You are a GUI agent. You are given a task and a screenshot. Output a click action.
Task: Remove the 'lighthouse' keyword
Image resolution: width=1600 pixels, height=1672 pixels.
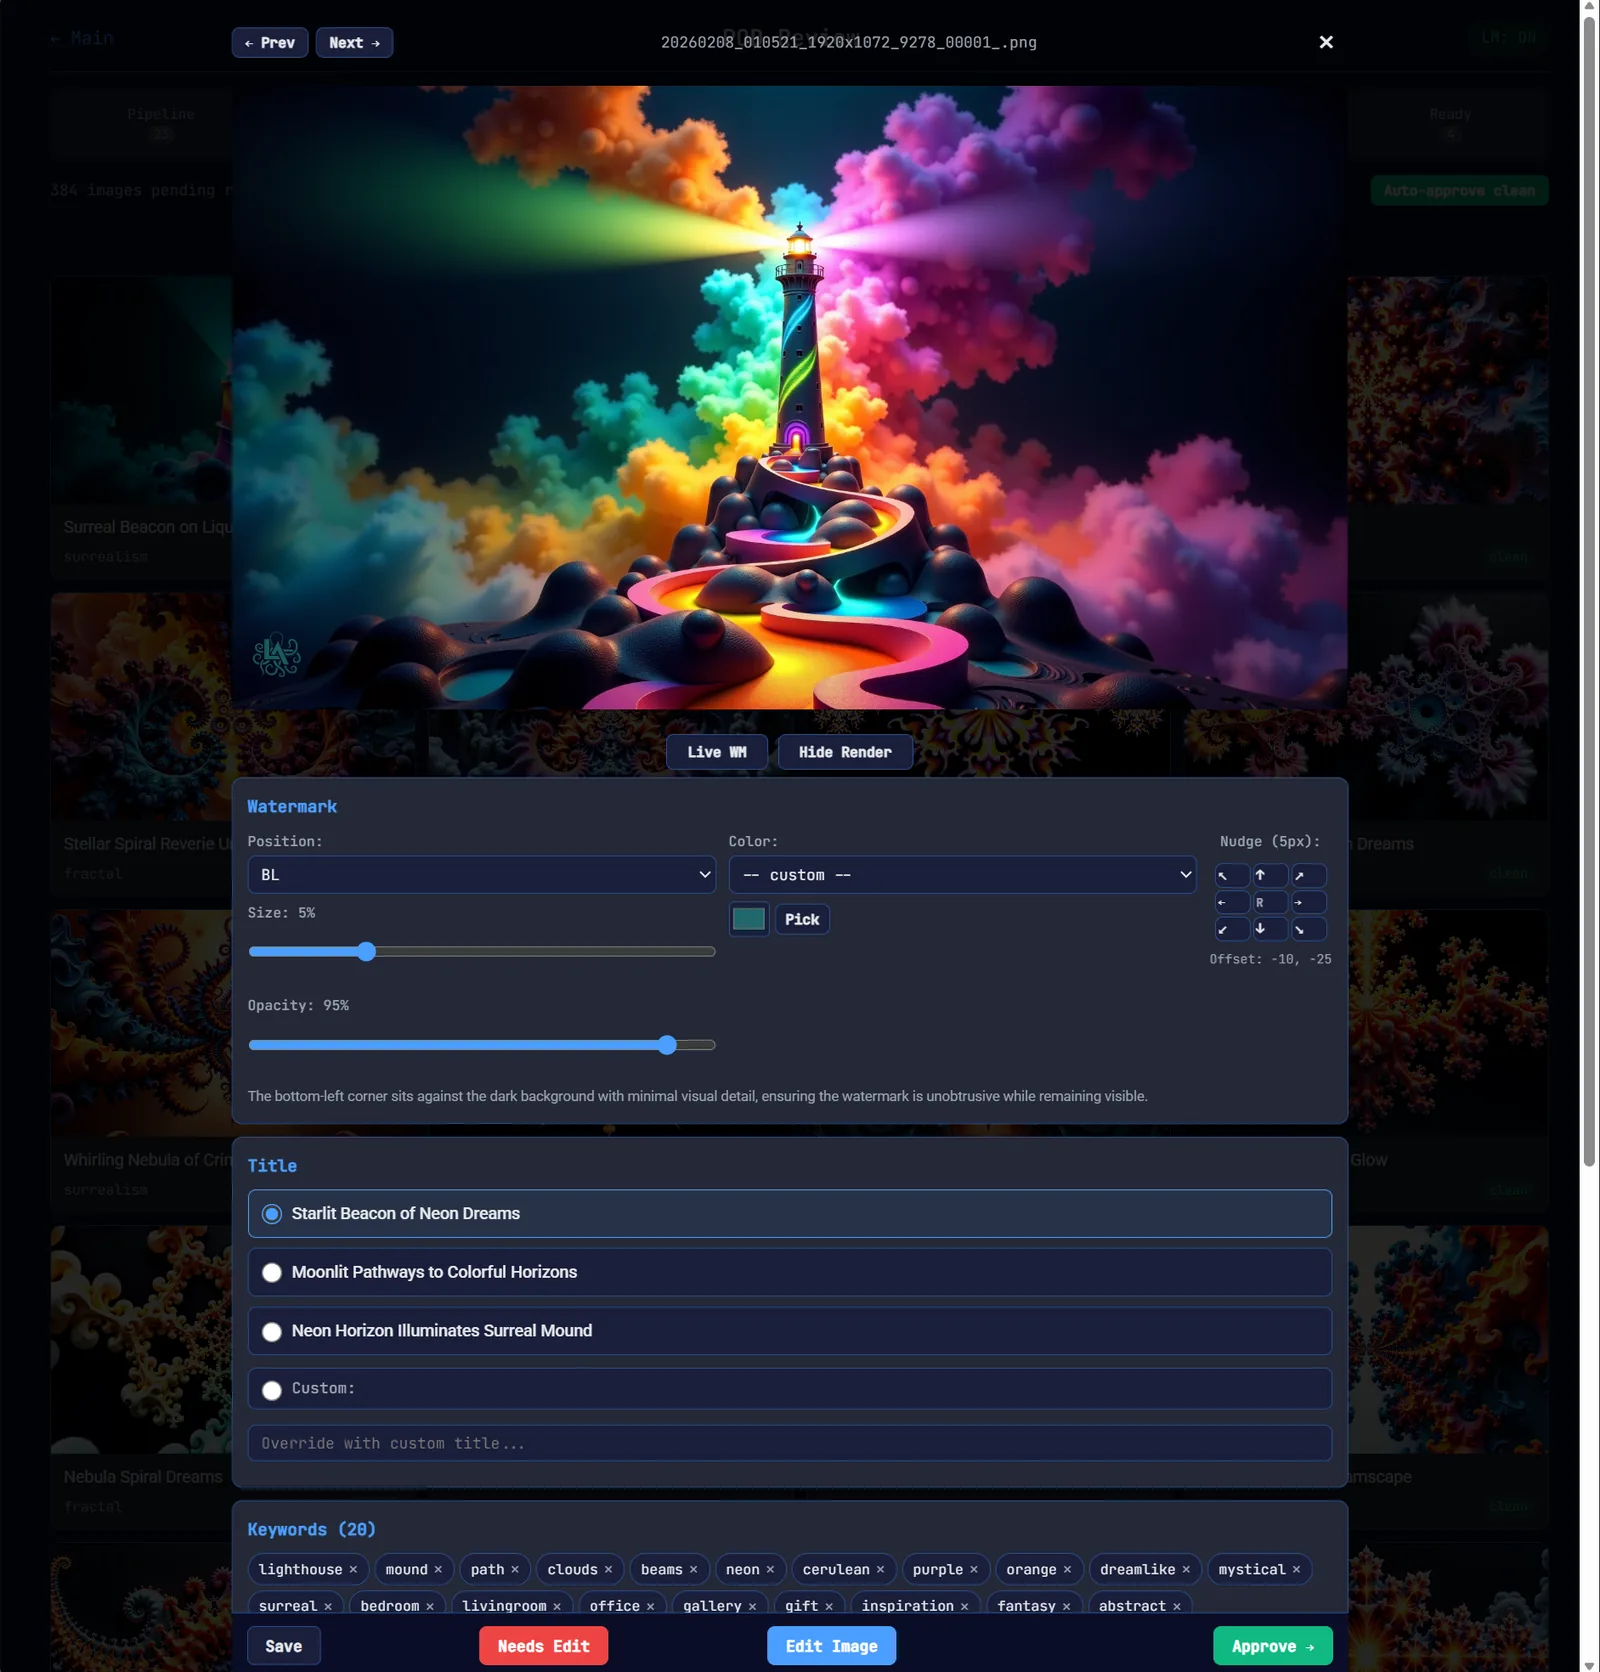click(x=353, y=1570)
